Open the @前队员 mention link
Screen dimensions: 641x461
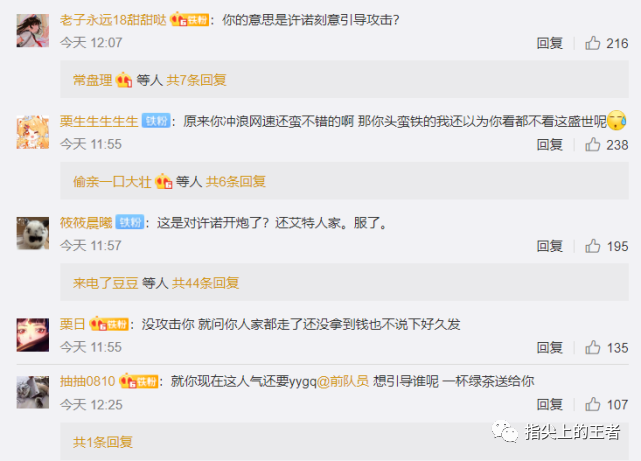(343, 381)
